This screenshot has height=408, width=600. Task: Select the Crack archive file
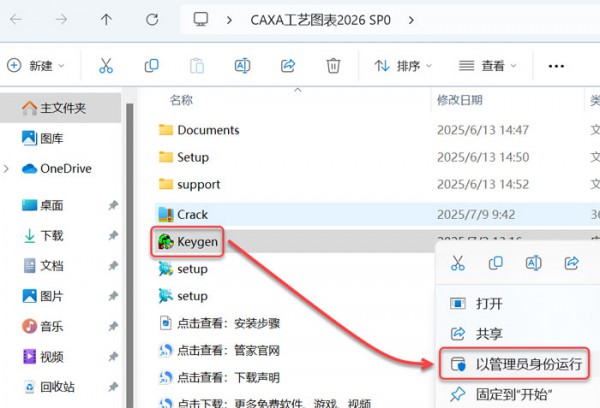click(x=183, y=214)
